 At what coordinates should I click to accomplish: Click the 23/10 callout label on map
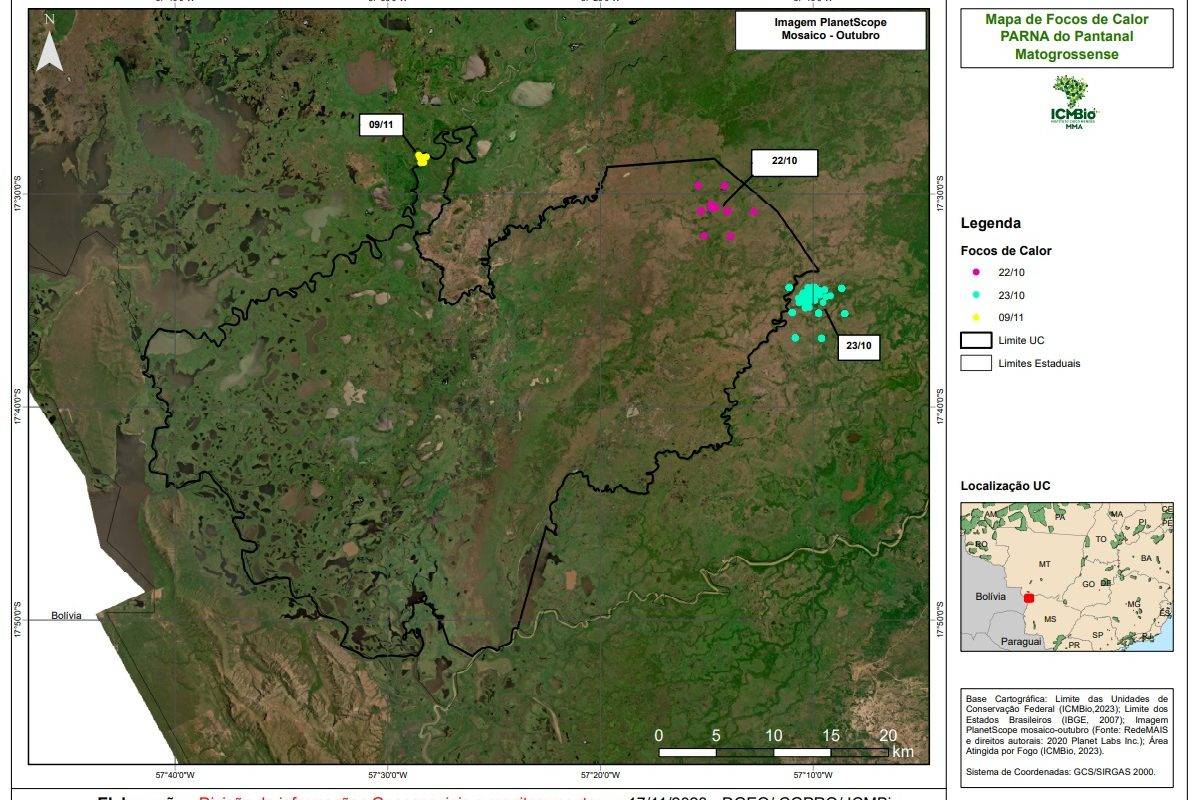(858, 346)
